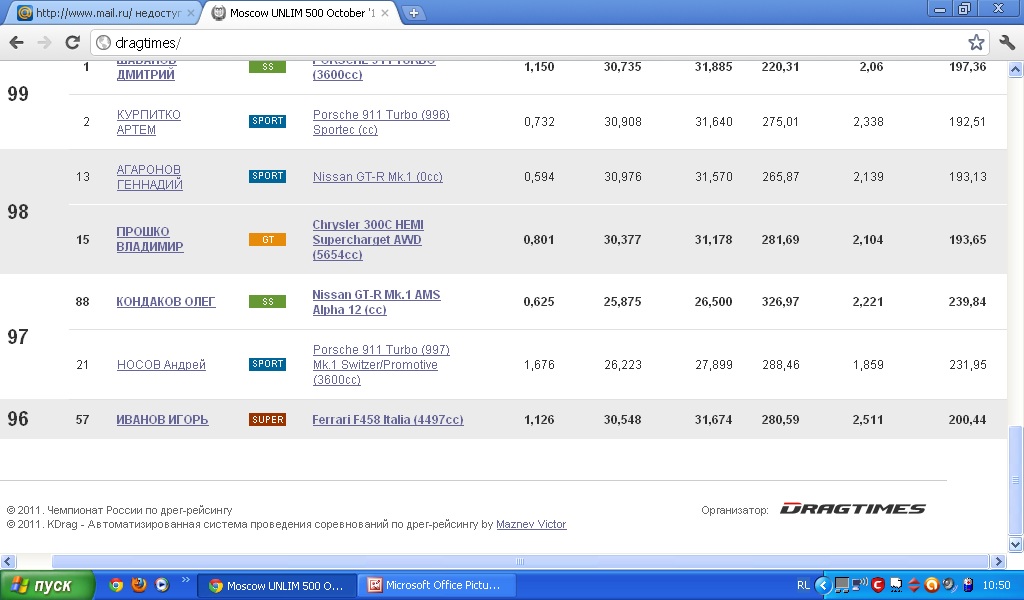
Task: Open racer link КУРПИТКО АРТЕМ
Action: [x=148, y=122]
